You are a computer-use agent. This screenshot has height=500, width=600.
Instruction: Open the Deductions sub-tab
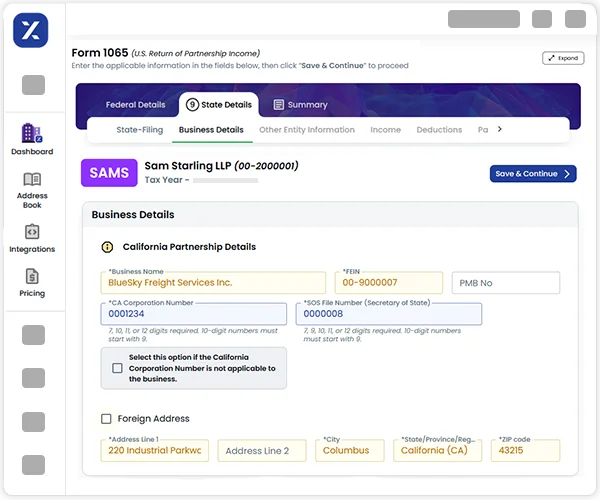tap(439, 130)
